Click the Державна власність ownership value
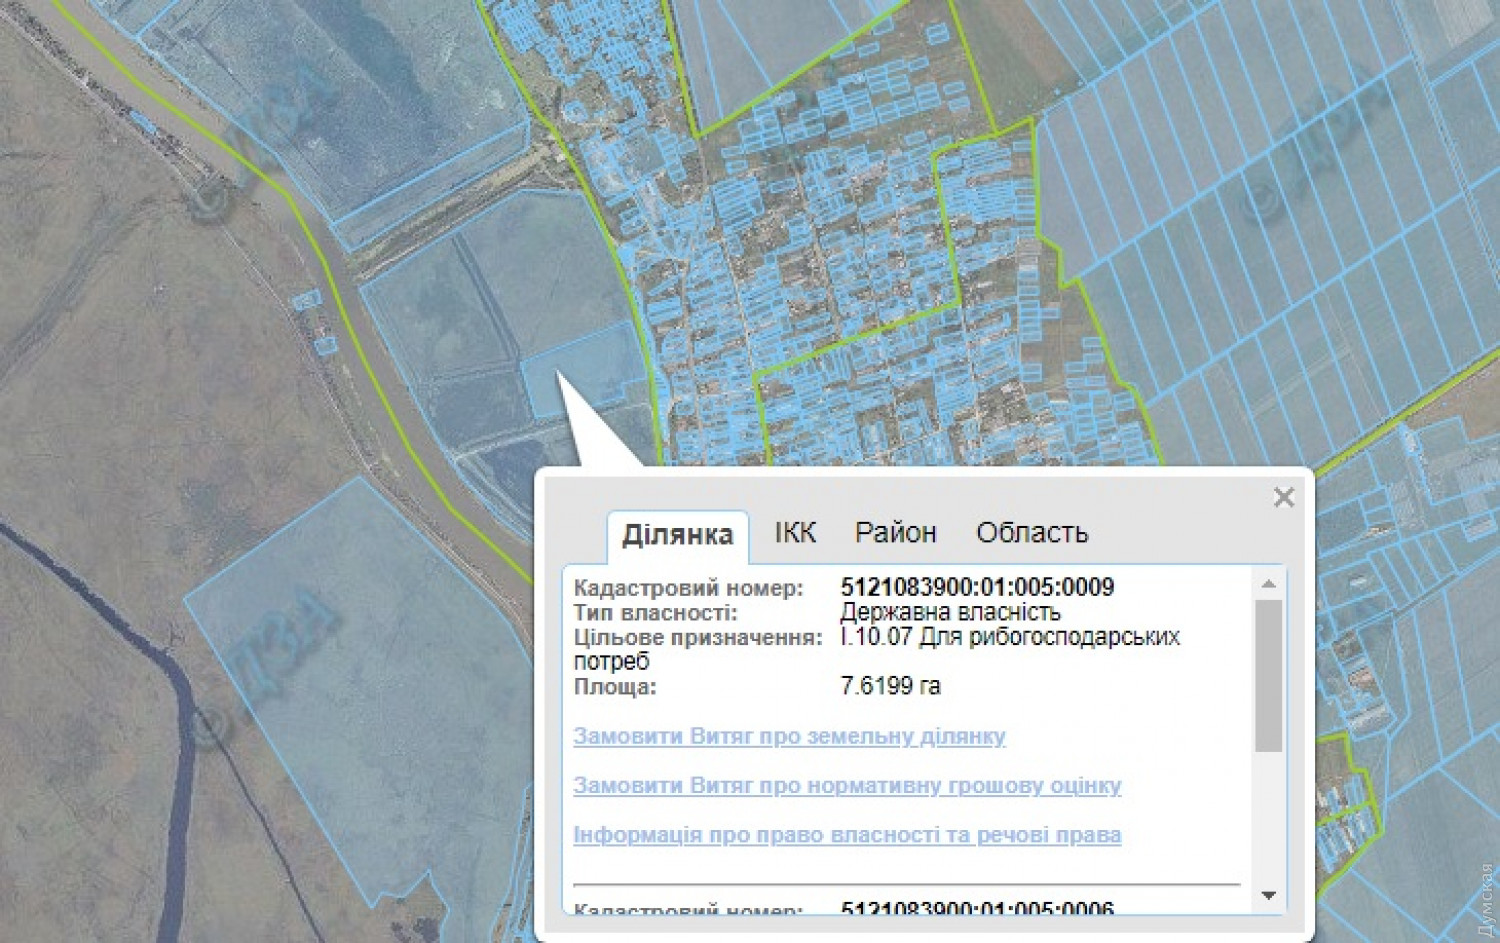This screenshot has width=1500, height=943. pos(950,612)
